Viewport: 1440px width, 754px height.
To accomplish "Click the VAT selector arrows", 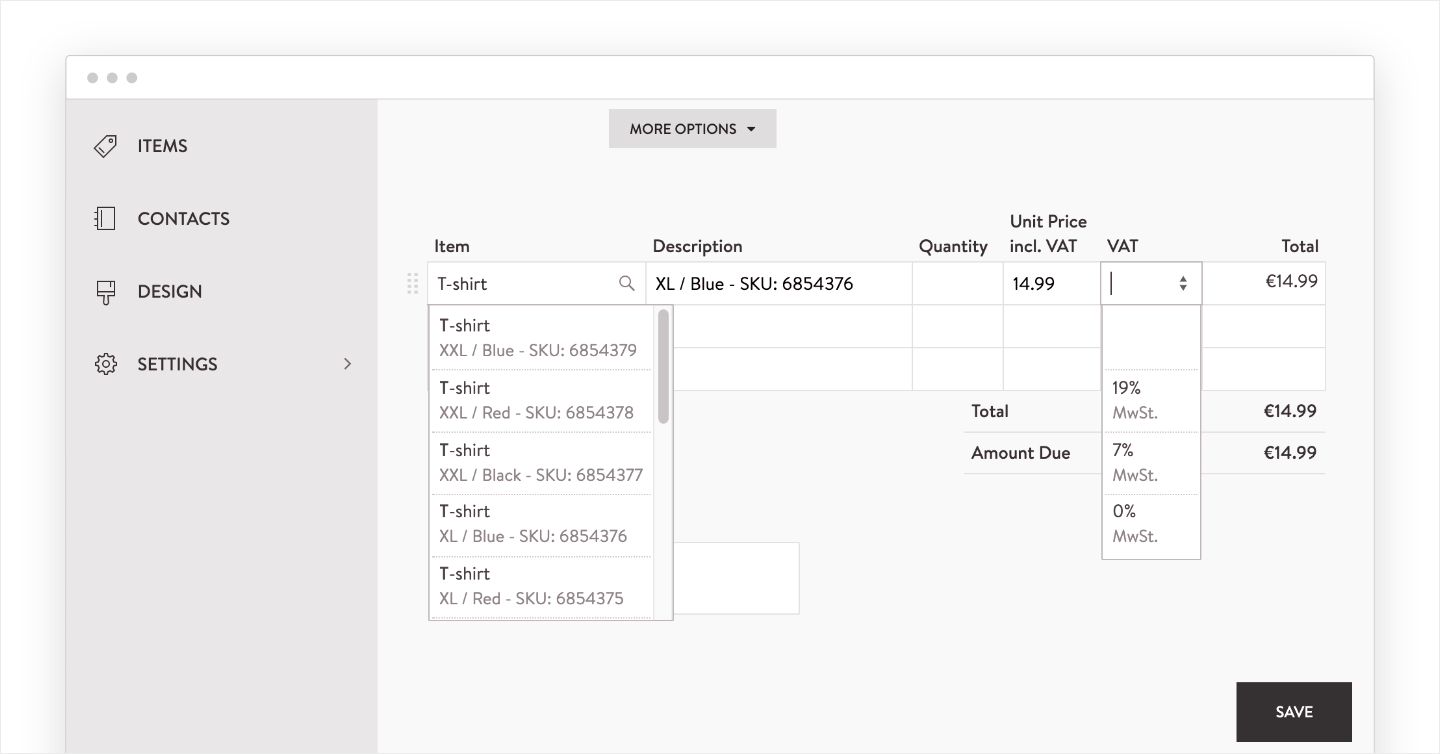I will pyautogui.click(x=1183, y=284).
